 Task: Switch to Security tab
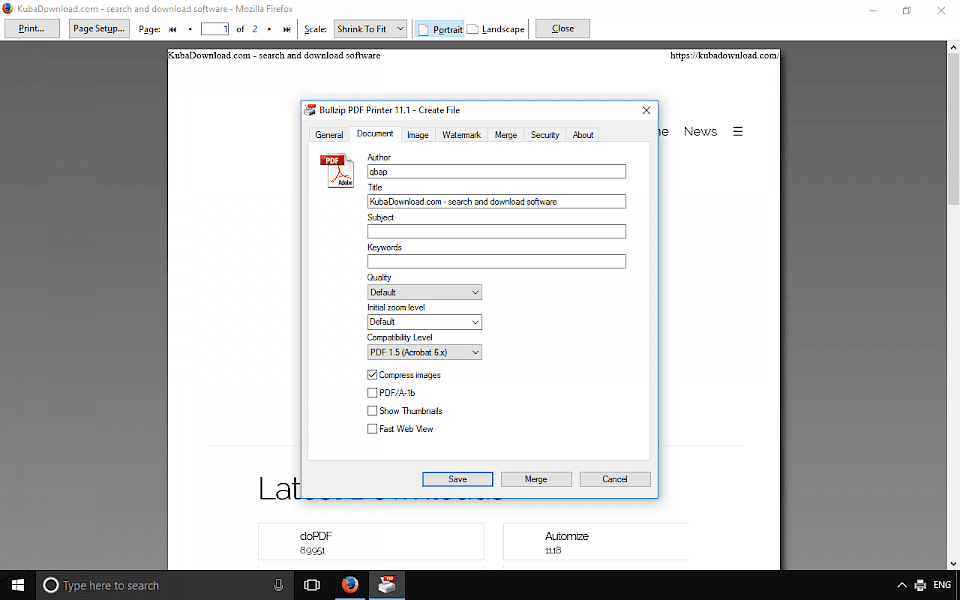pyautogui.click(x=545, y=135)
